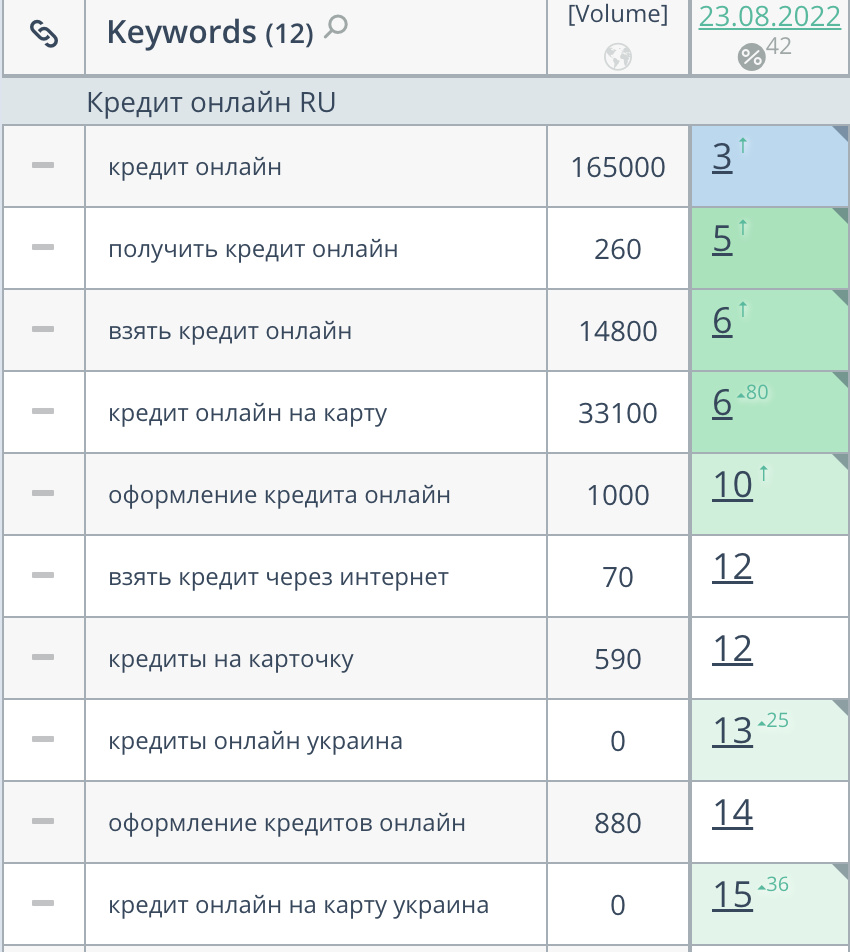The image size is (850, 952).
Task: Click the globe icon under Volume
Action: [618, 57]
